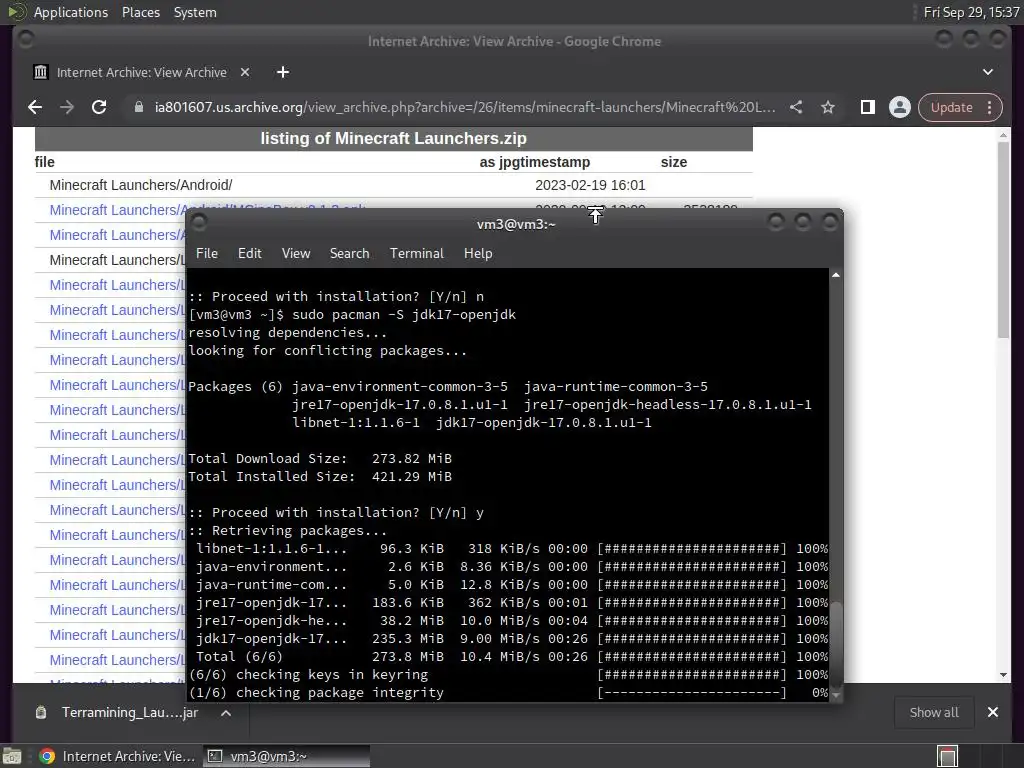1024x768 pixels.
Task: Expand download item options chevron
Action: (226, 712)
